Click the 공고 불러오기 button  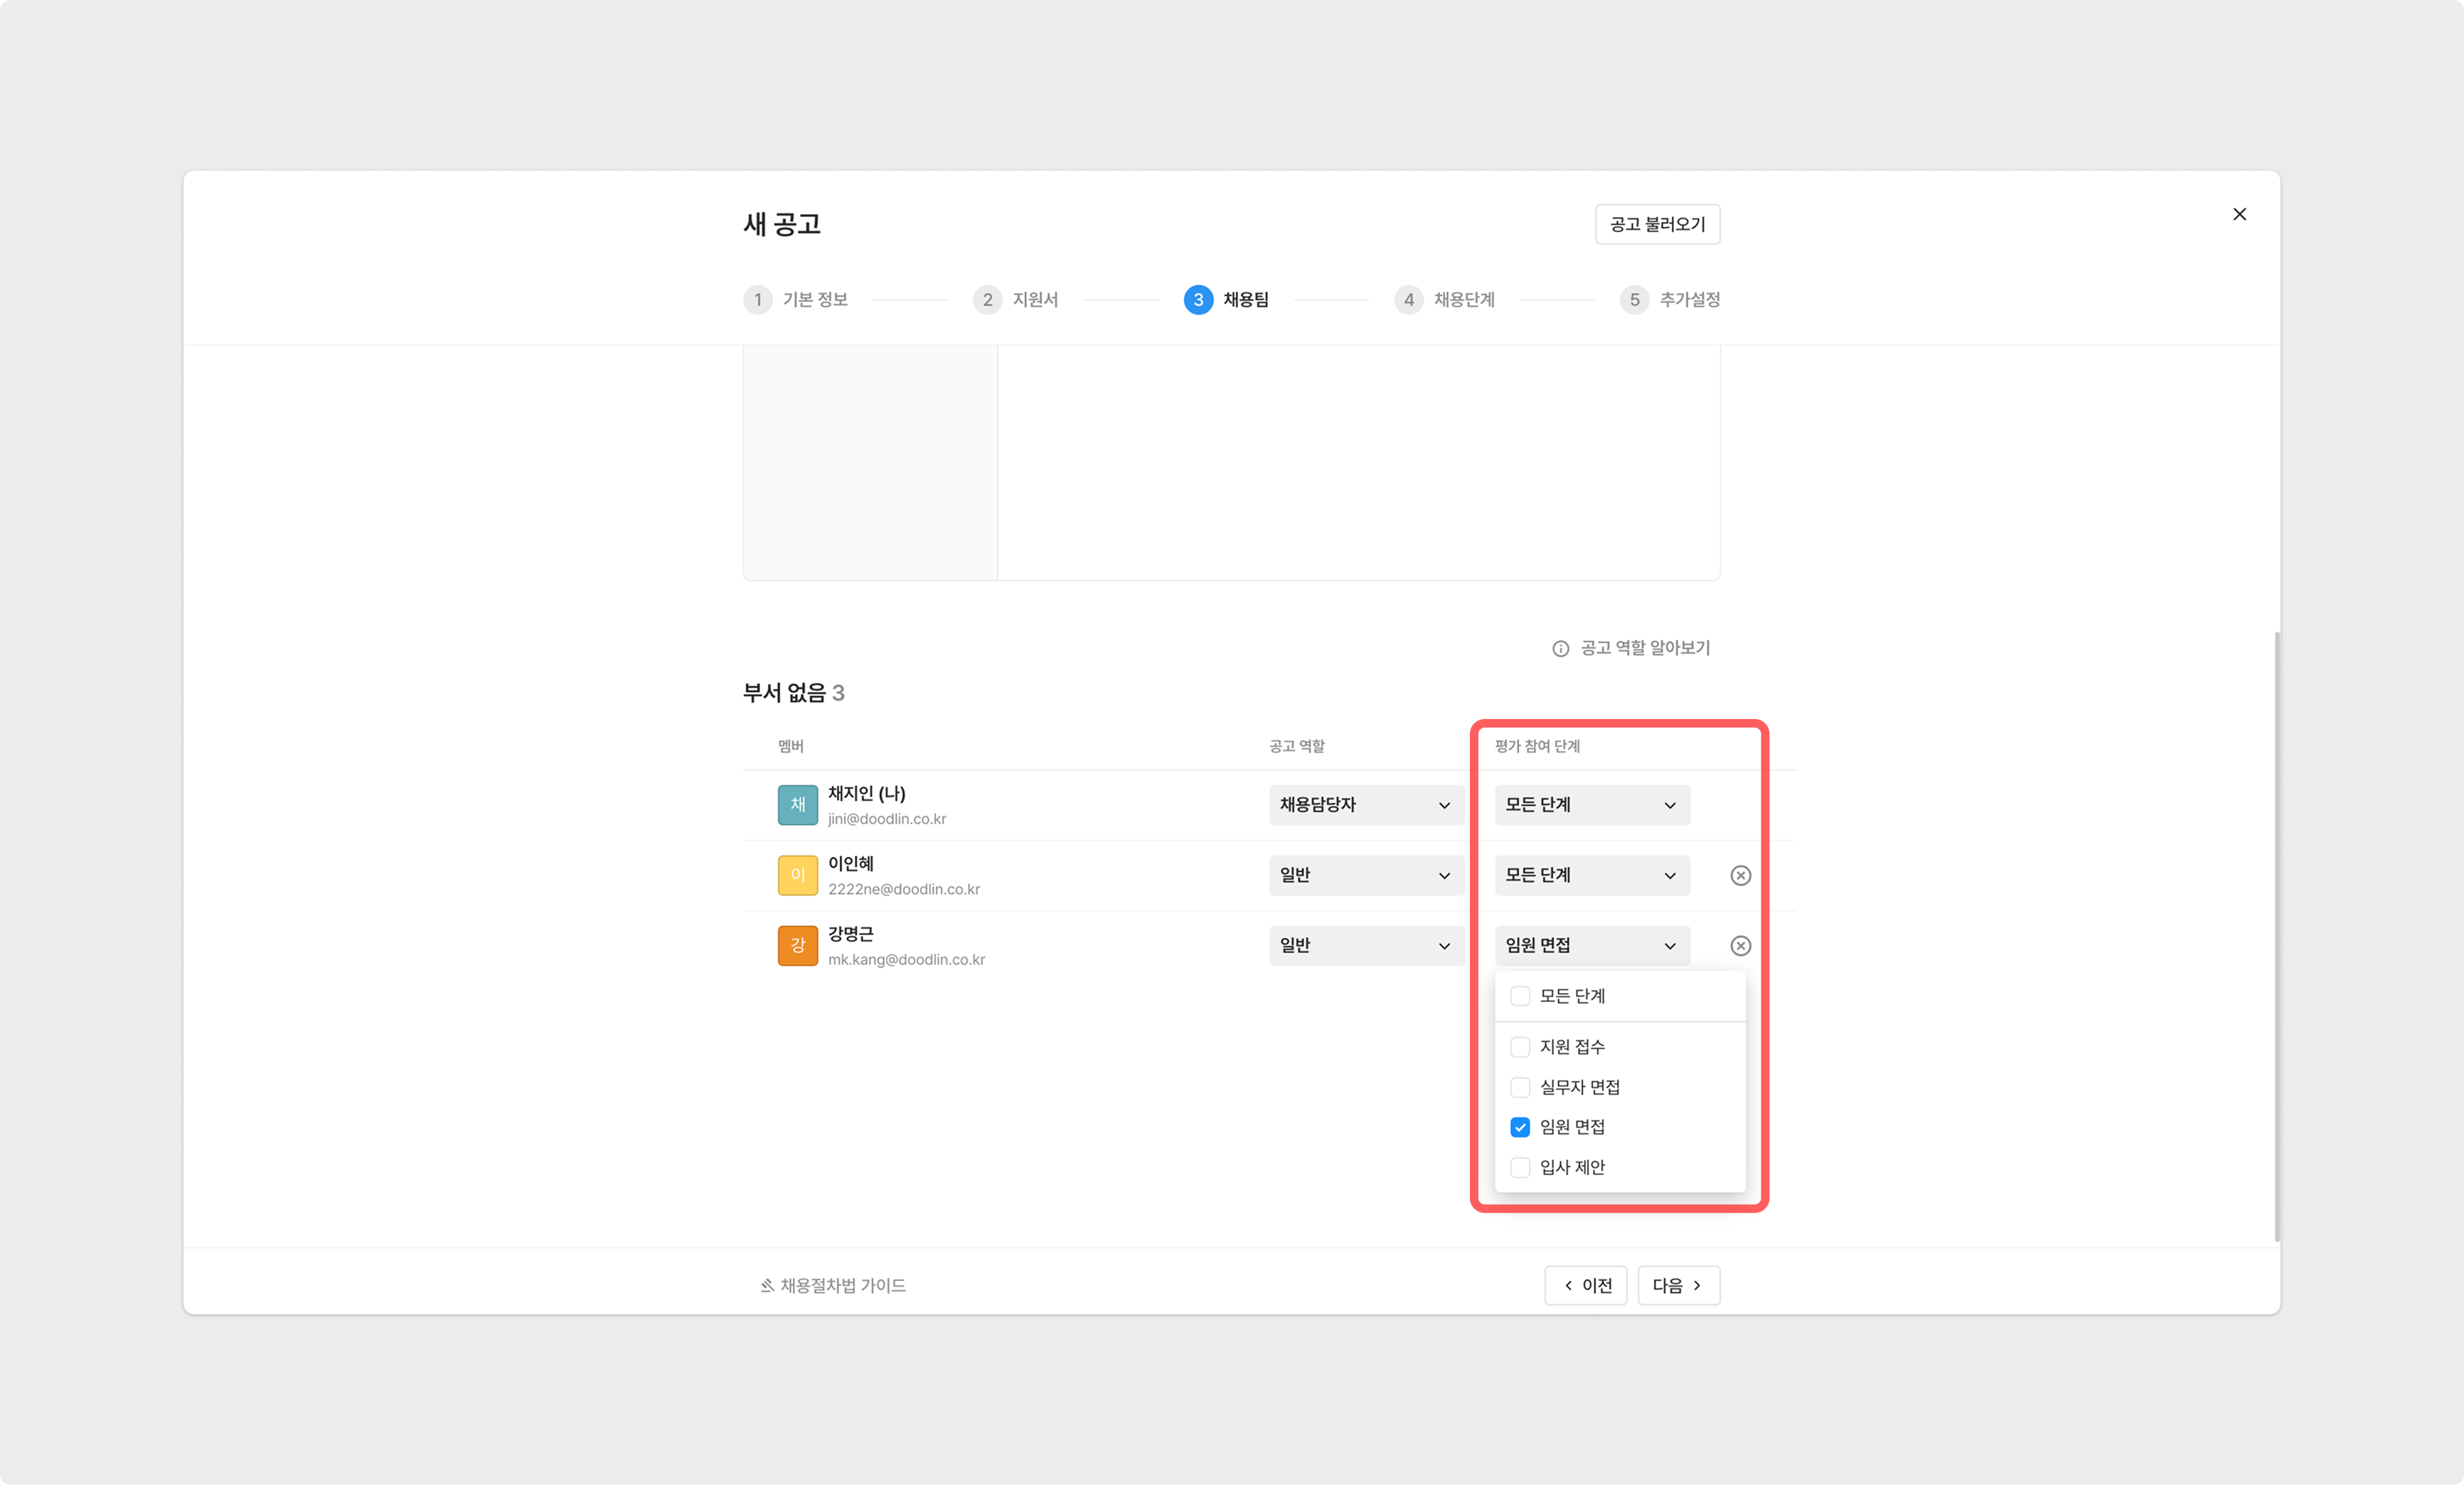pos(1656,224)
